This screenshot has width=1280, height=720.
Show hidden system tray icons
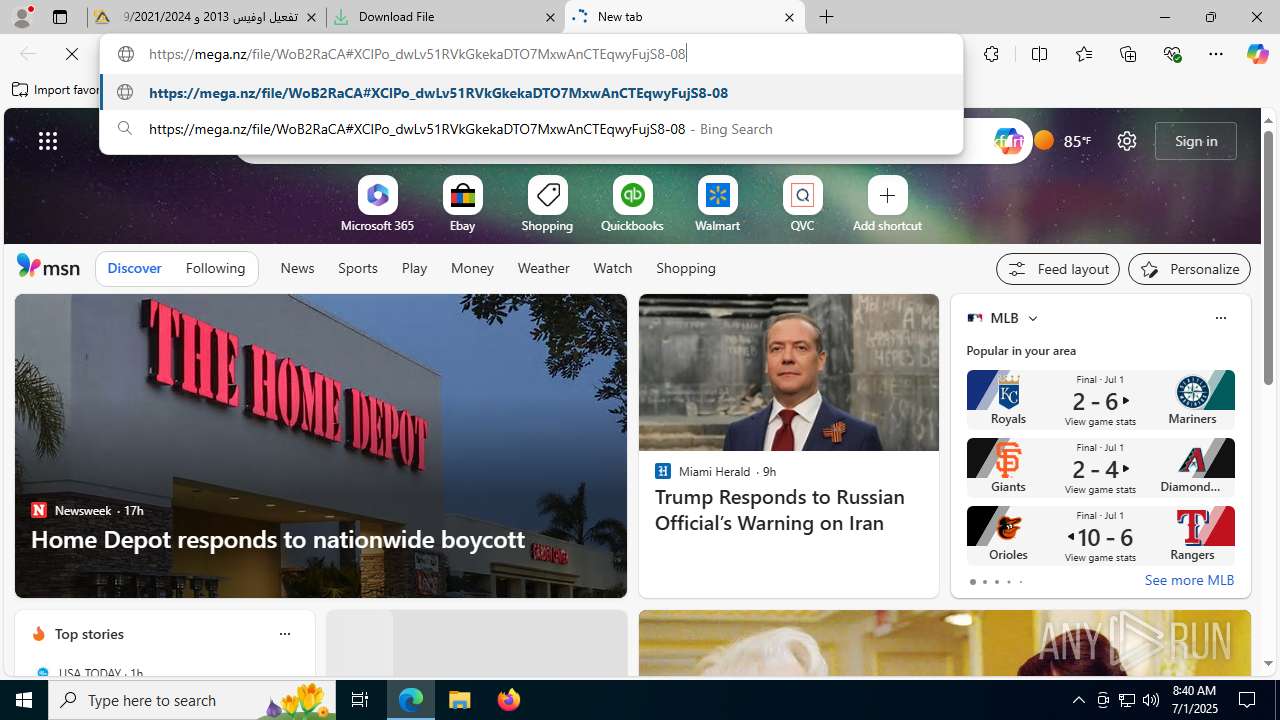click(x=1078, y=700)
